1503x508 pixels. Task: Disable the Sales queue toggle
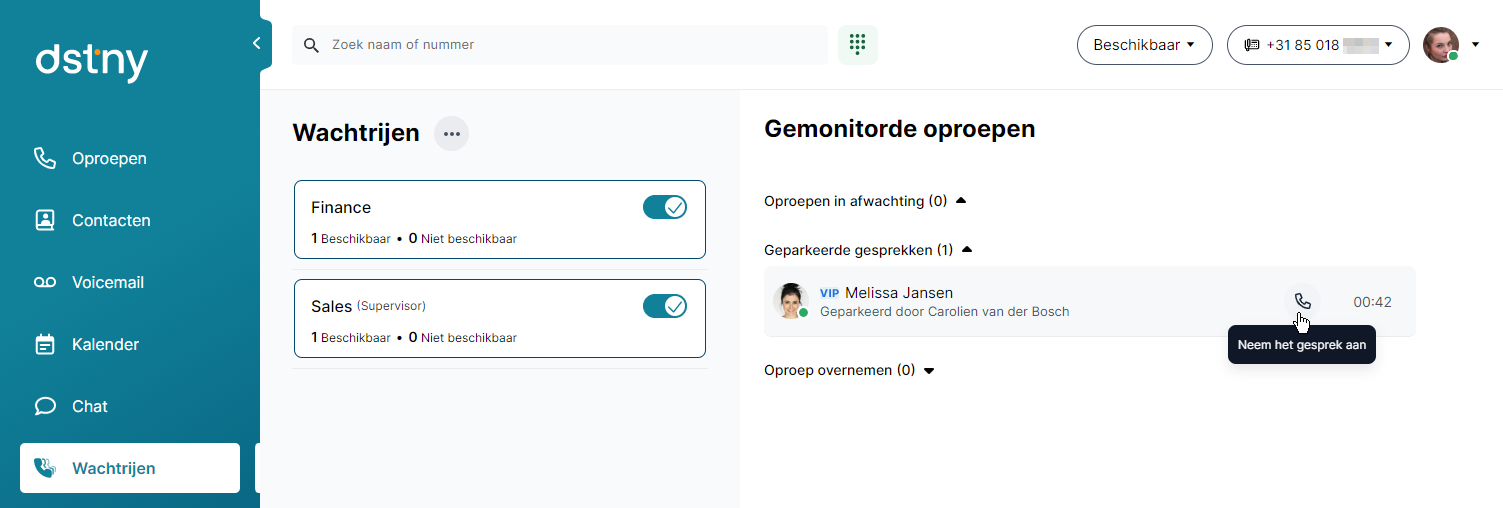[x=664, y=306]
